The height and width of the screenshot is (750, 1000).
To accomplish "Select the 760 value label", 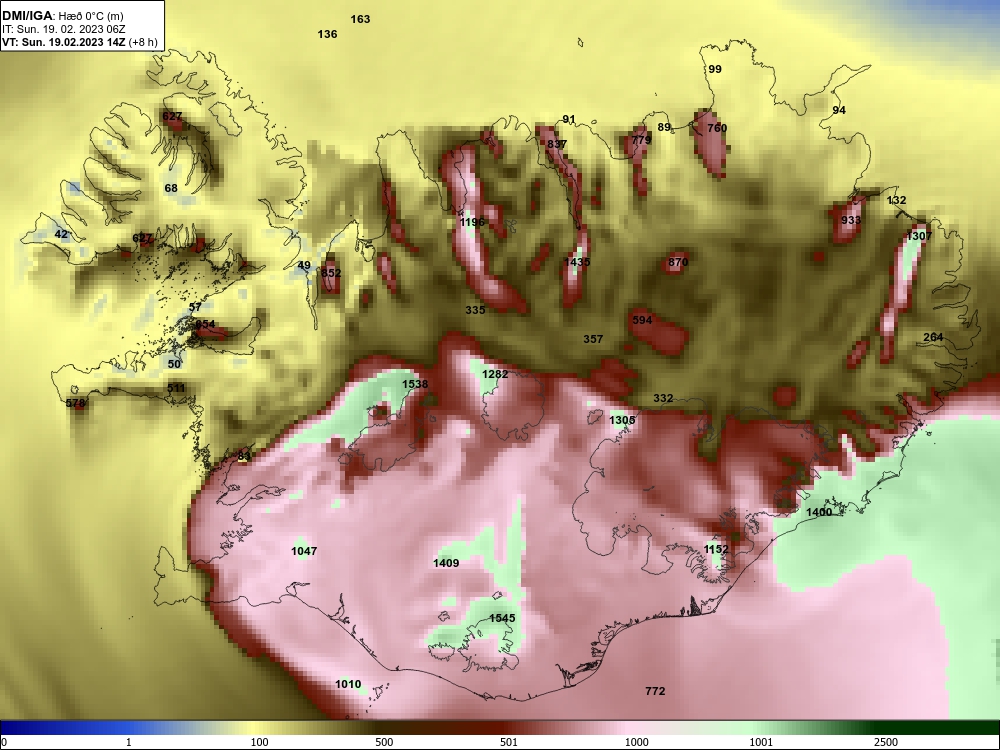I will (717, 128).
